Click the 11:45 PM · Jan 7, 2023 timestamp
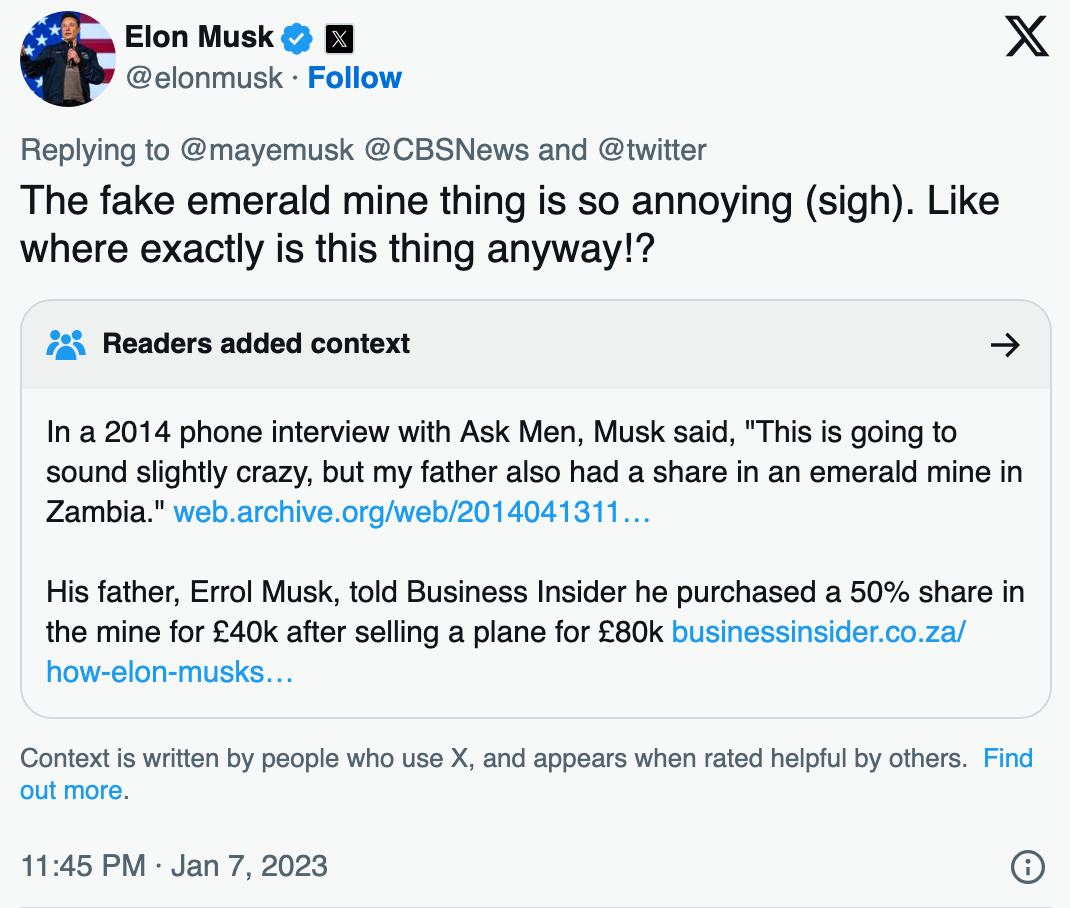 [x=175, y=866]
